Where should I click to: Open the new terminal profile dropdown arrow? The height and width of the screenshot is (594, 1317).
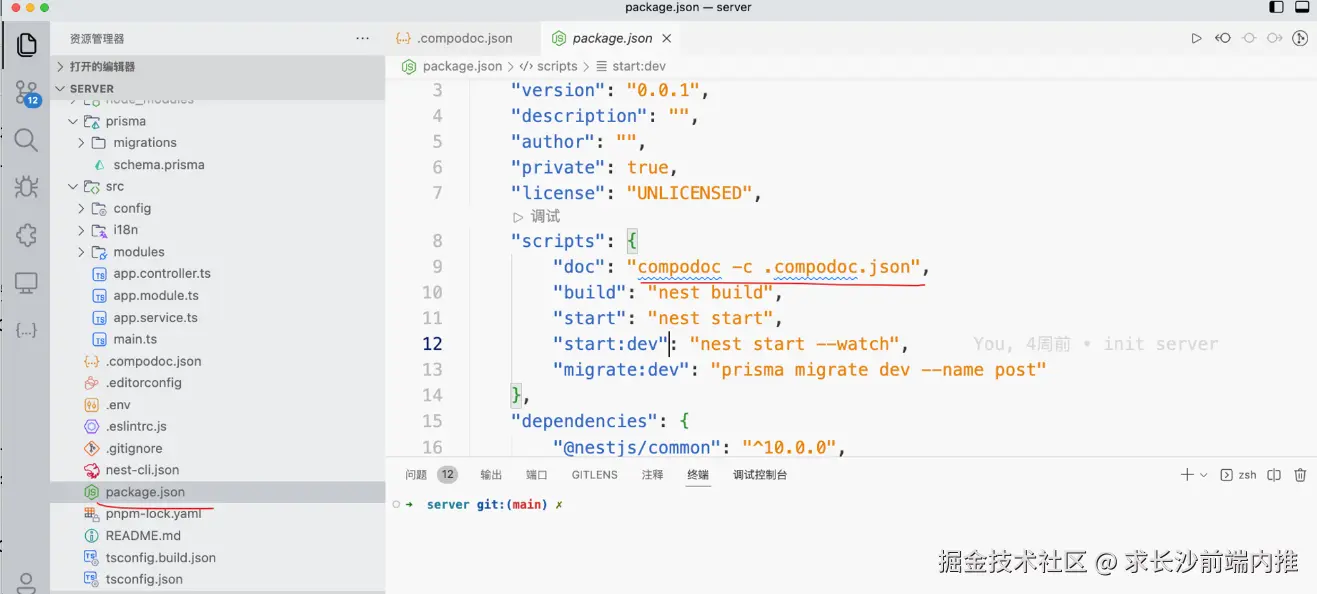click(x=1203, y=475)
